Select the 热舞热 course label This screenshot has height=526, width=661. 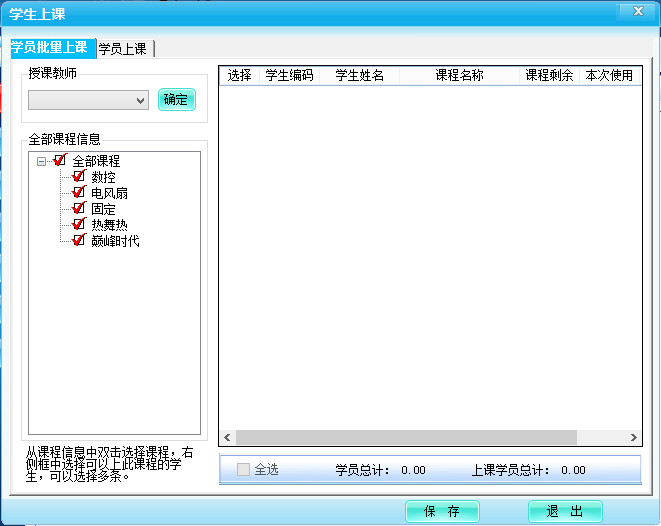pyautogui.click(x=109, y=225)
